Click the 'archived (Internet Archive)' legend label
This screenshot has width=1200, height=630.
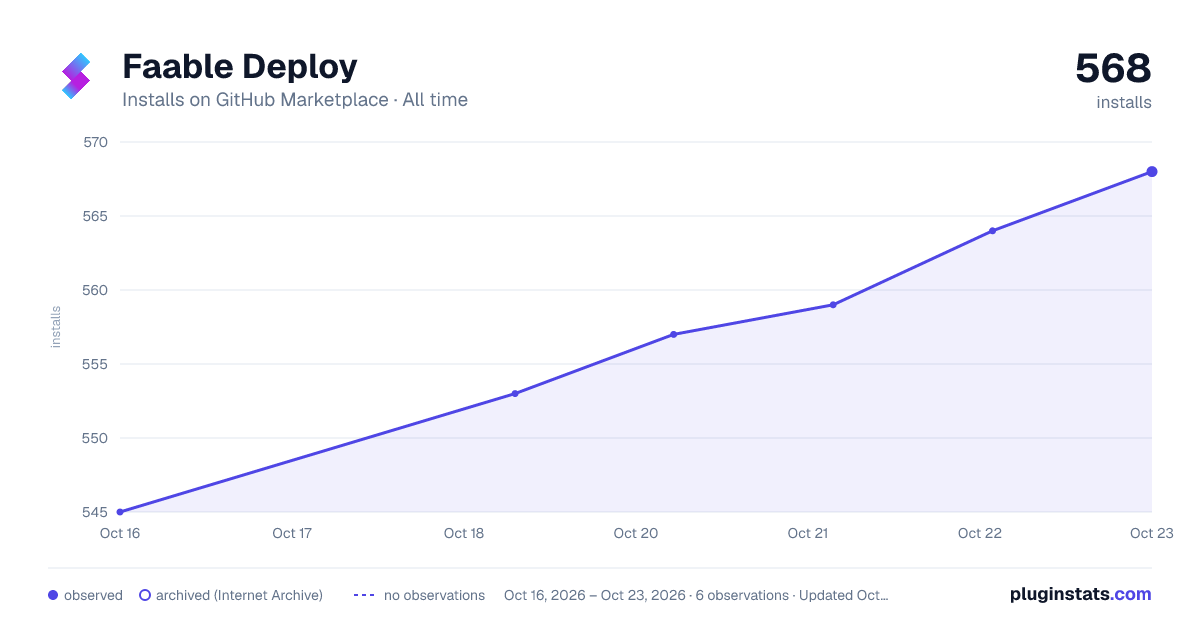pyautogui.click(x=239, y=595)
